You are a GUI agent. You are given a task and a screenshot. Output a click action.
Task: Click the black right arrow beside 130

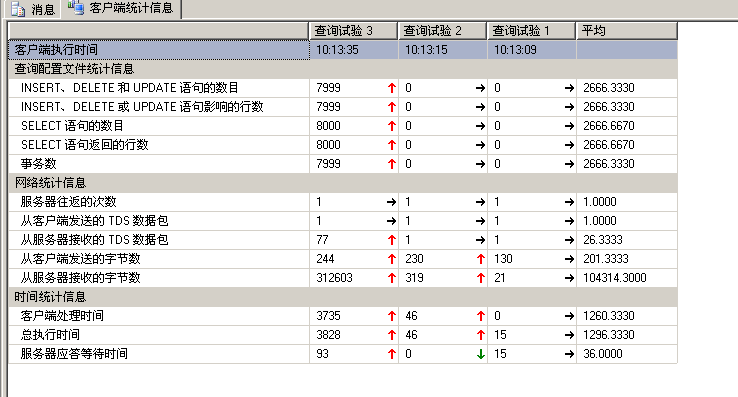[x=570, y=259]
